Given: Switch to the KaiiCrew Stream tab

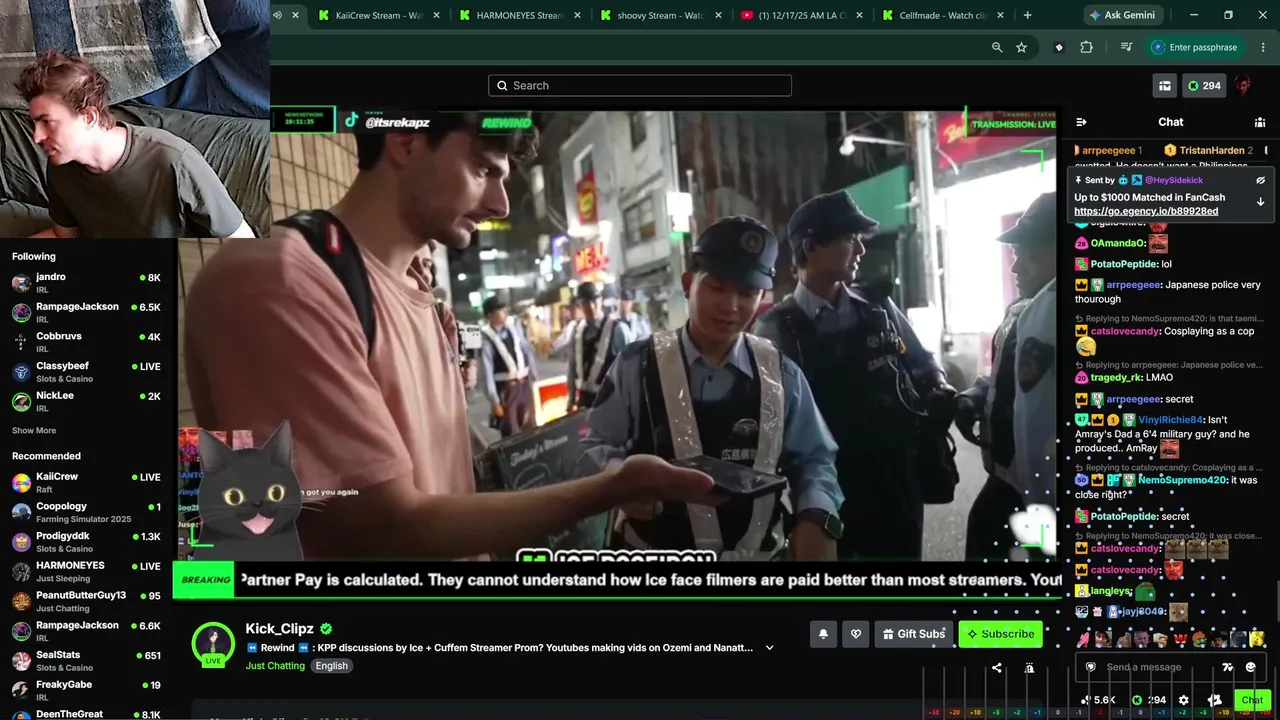Looking at the screenshot, I should pyautogui.click(x=379, y=15).
